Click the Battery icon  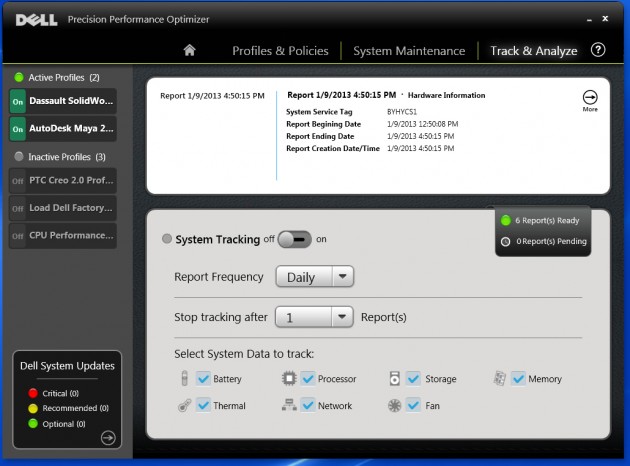click(184, 378)
